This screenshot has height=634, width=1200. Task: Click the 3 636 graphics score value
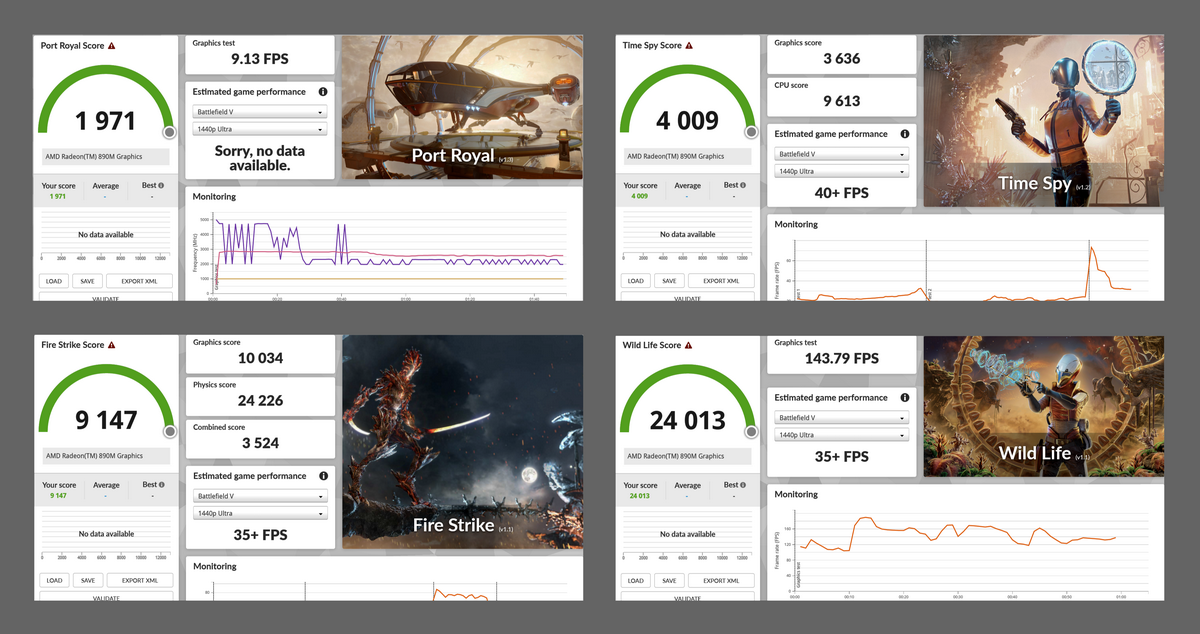[842, 59]
